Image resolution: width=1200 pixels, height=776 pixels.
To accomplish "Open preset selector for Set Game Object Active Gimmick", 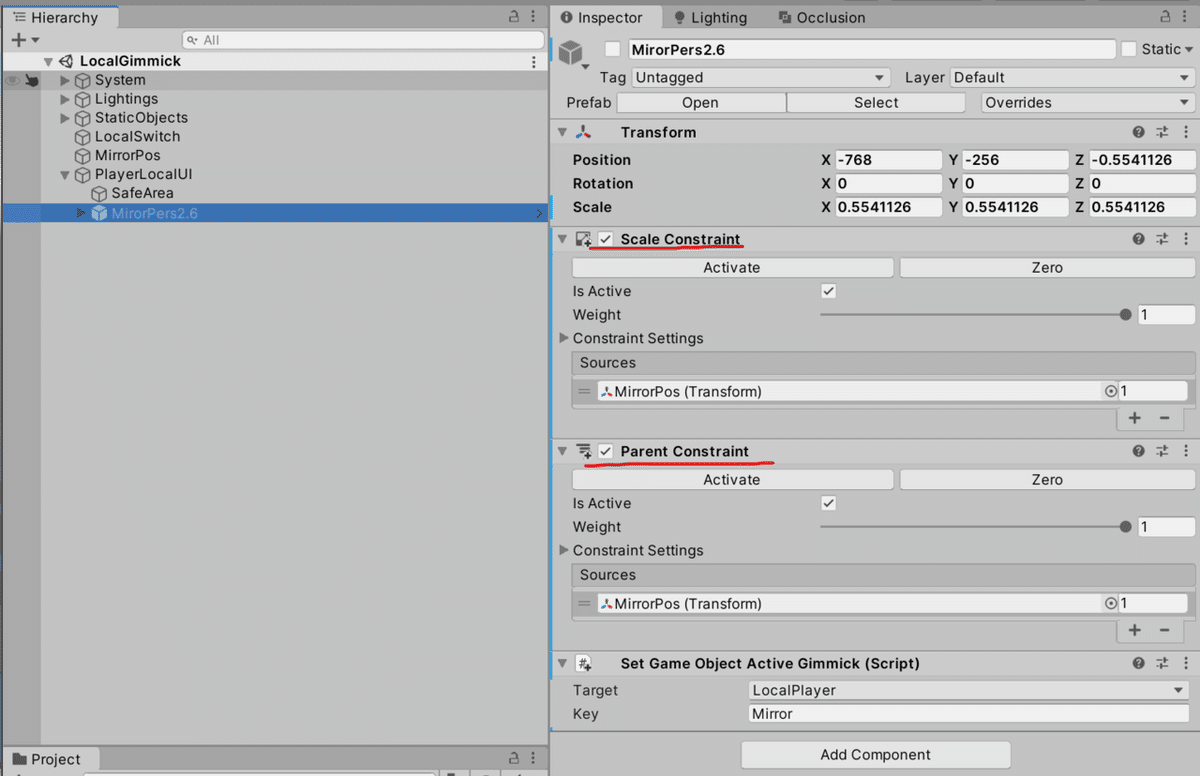I will (x=1162, y=663).
